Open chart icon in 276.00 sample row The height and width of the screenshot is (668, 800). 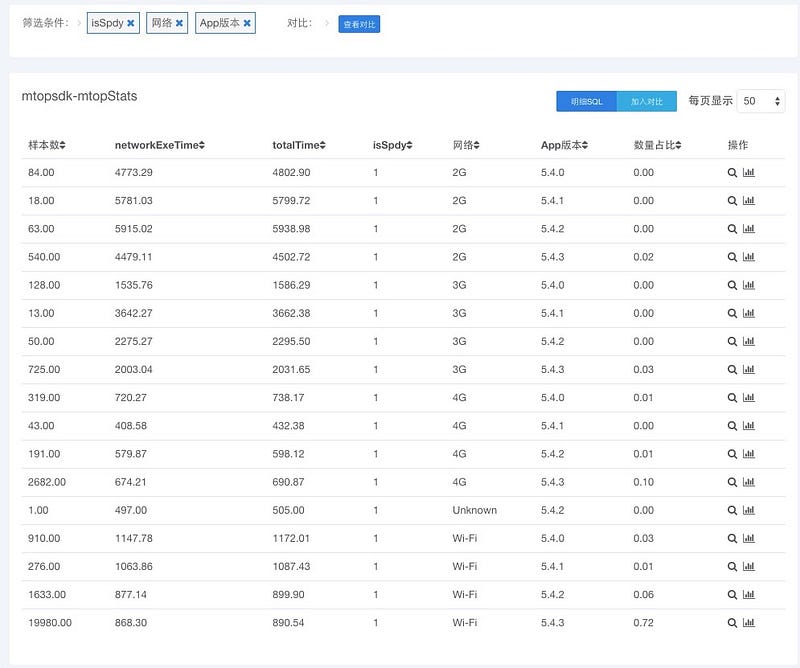point(748,566)
